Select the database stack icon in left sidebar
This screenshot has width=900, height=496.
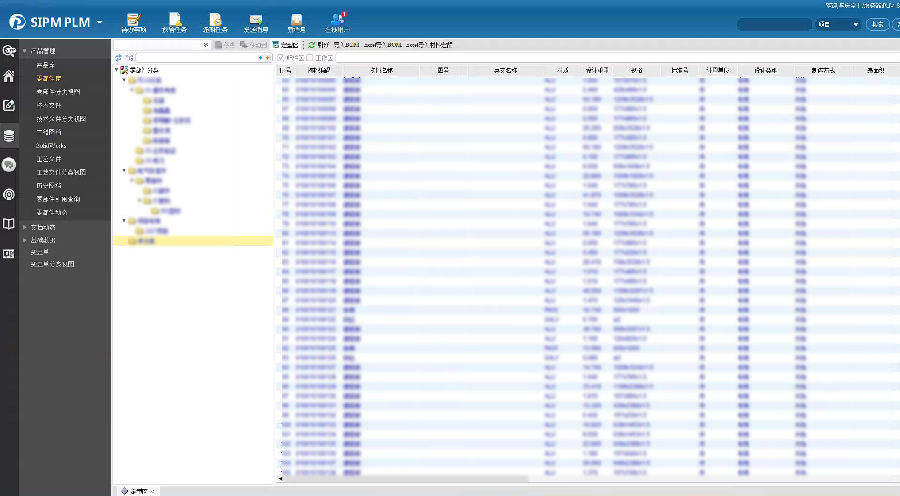(9, 135)
